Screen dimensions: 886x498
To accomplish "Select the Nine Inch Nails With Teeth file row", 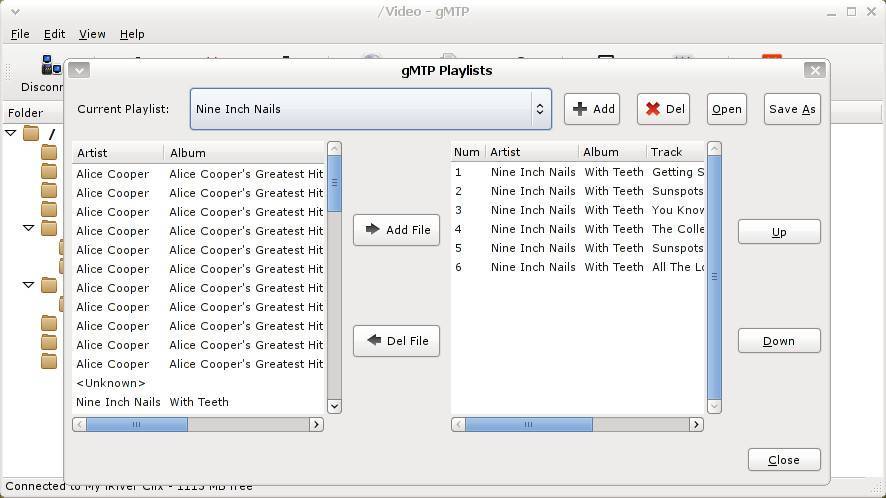I will [199, 402].
